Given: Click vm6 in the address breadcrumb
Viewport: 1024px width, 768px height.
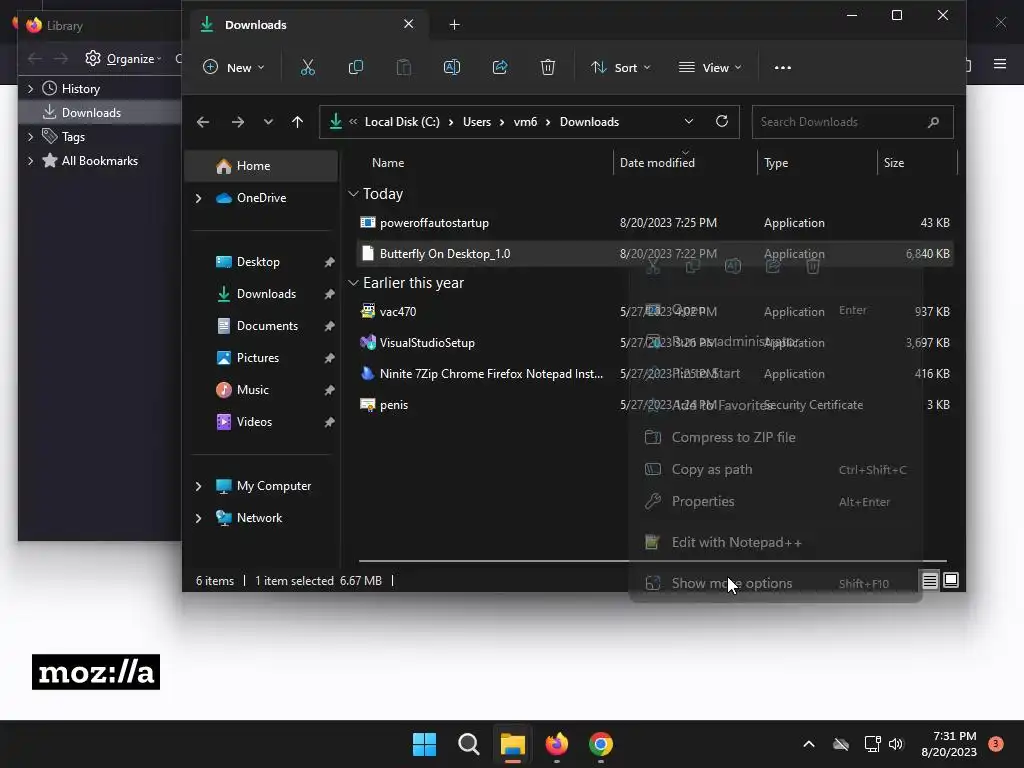Looking at the screenshot, I should (x=525, y=122).
